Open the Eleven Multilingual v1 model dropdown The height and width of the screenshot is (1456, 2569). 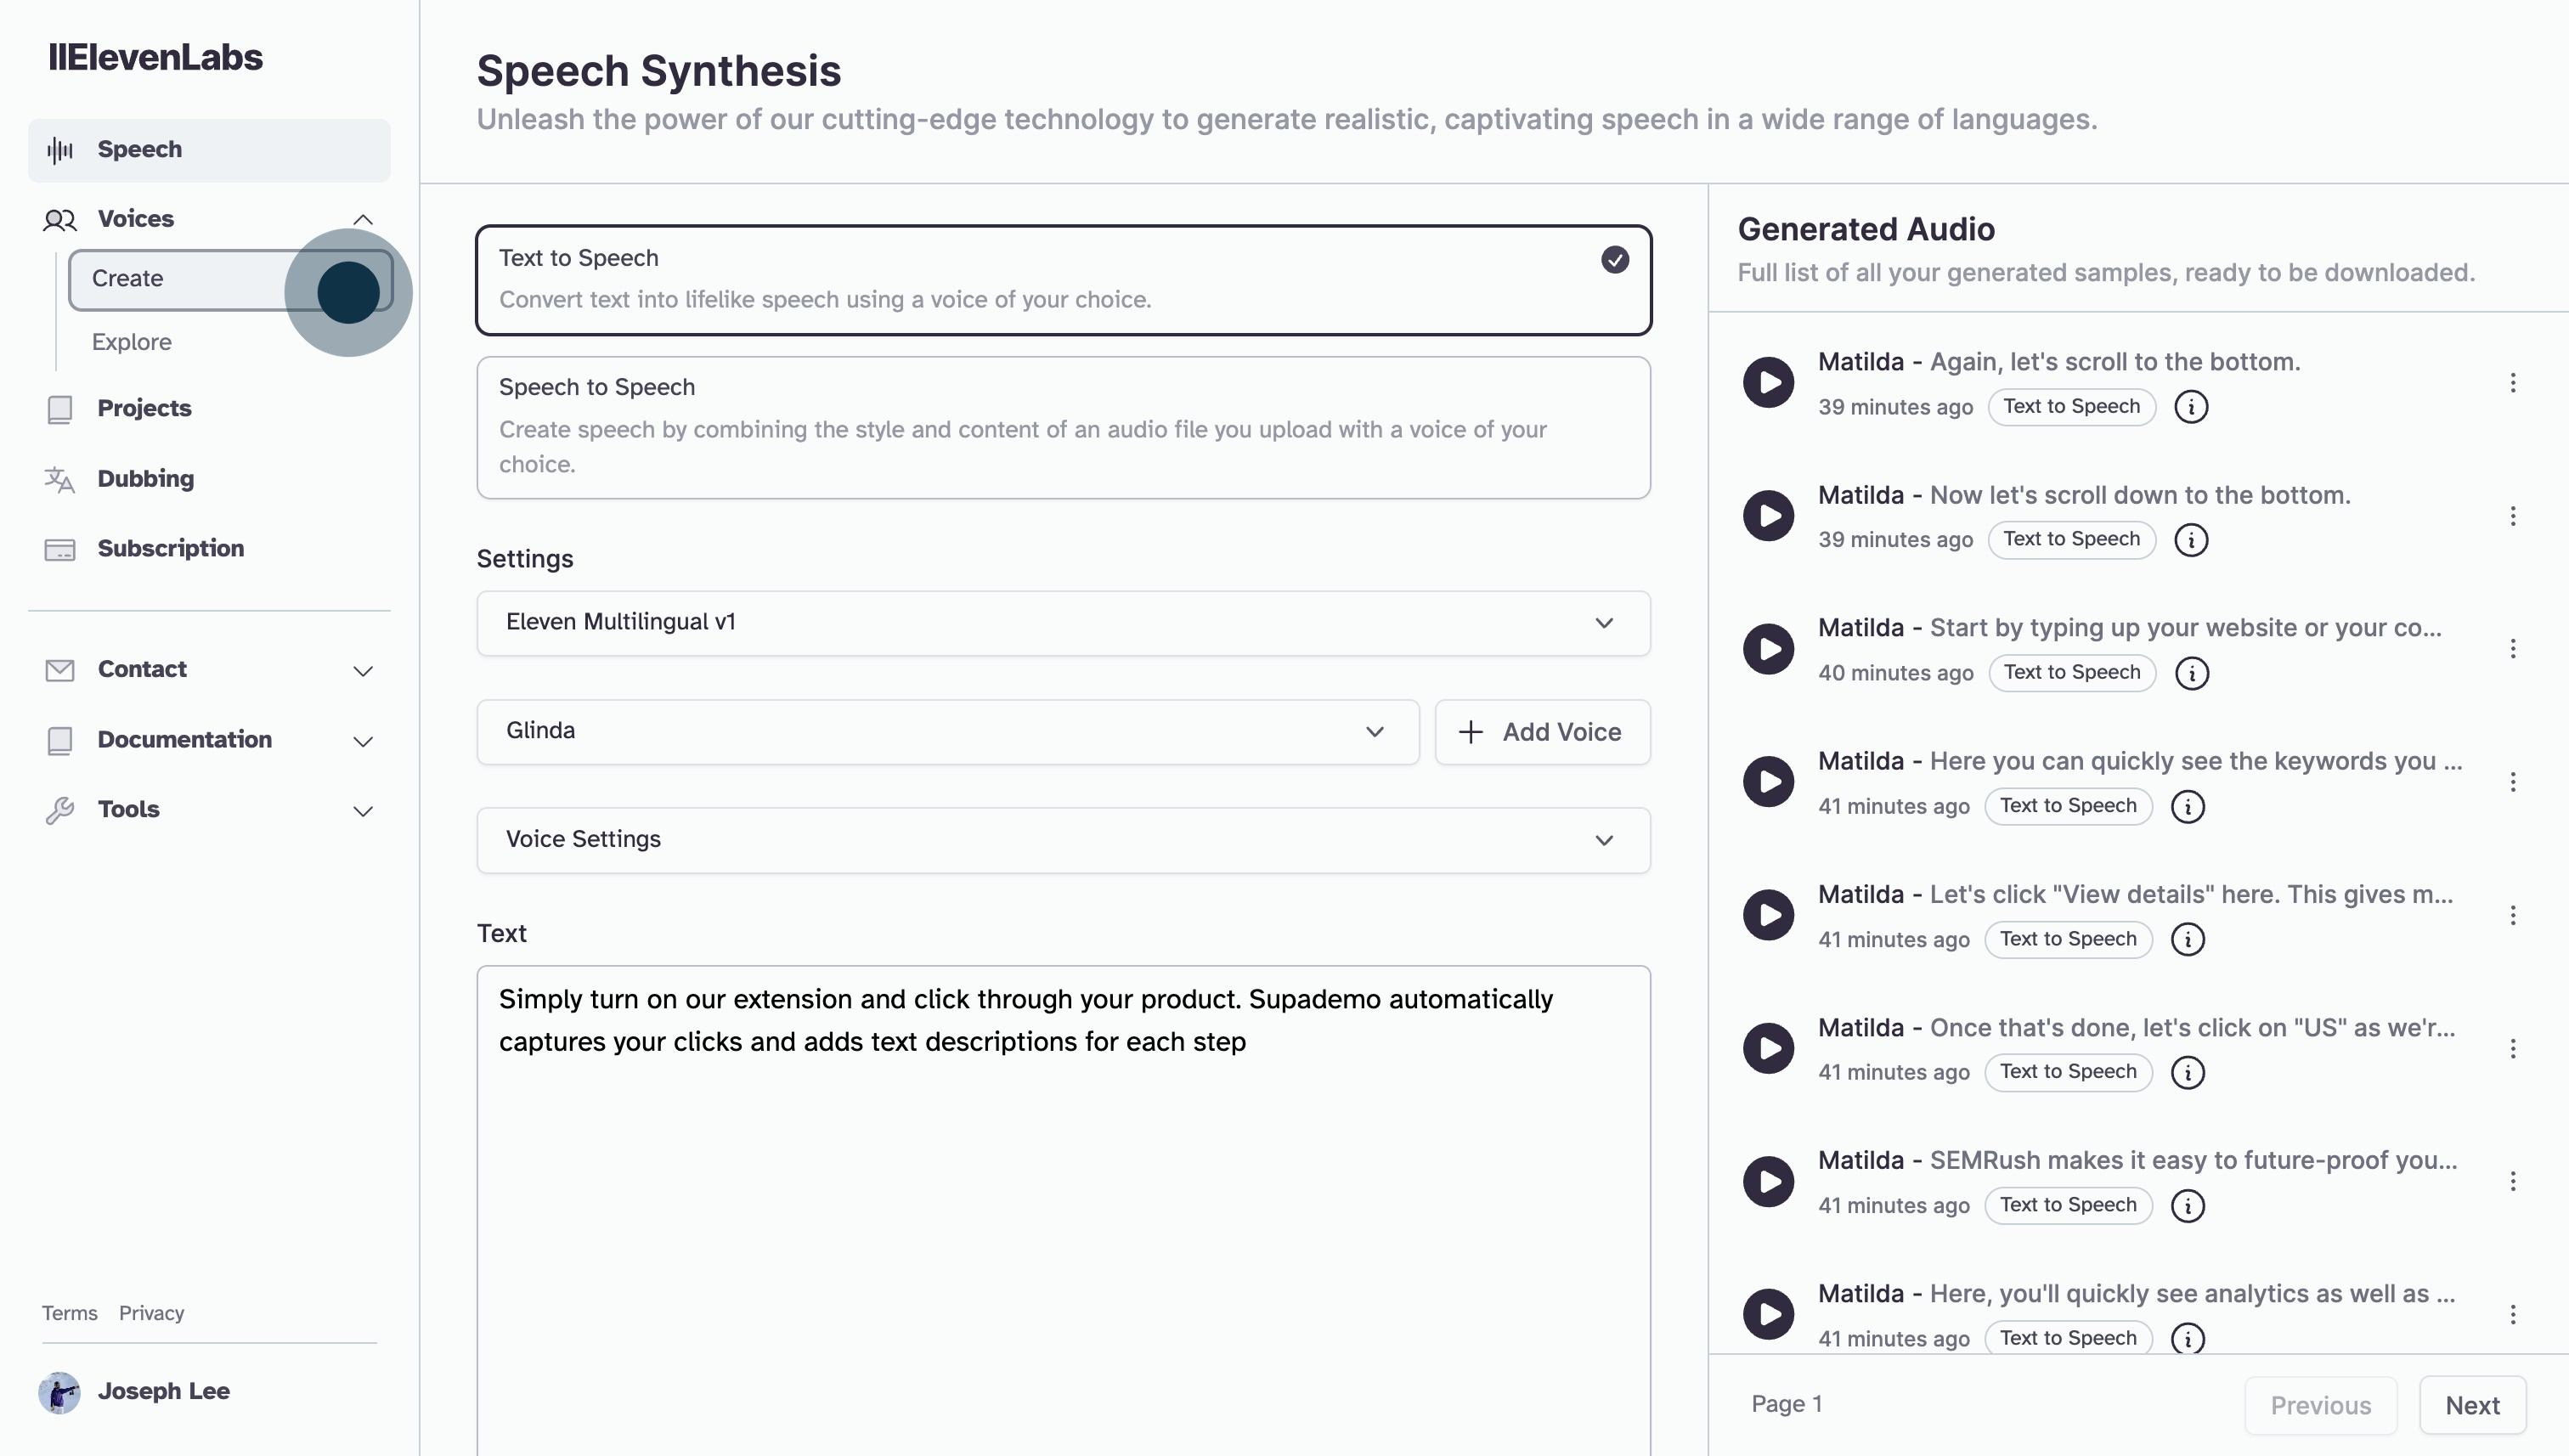click(x=1063, y=623)
